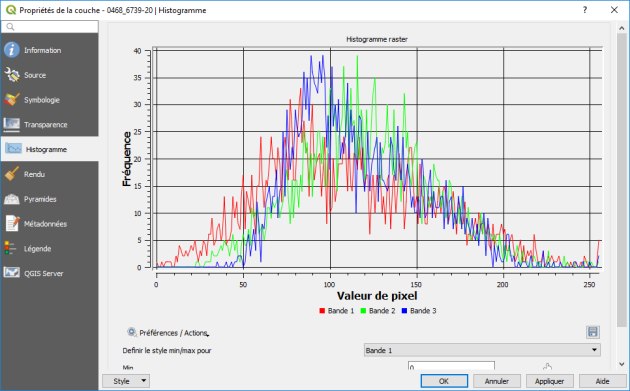Select the Rendu tab
Screen dimensions: 630x391
point(49,174)
